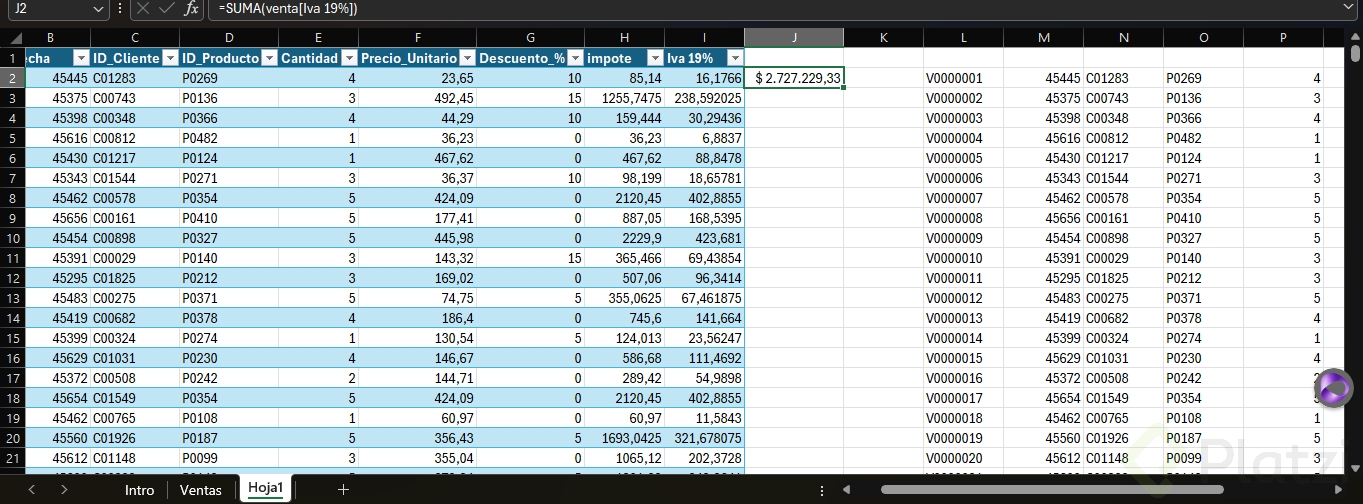Open the Cantidad column filter dropdown
This screenshot has height=504, width=1363.
(349, 58)
